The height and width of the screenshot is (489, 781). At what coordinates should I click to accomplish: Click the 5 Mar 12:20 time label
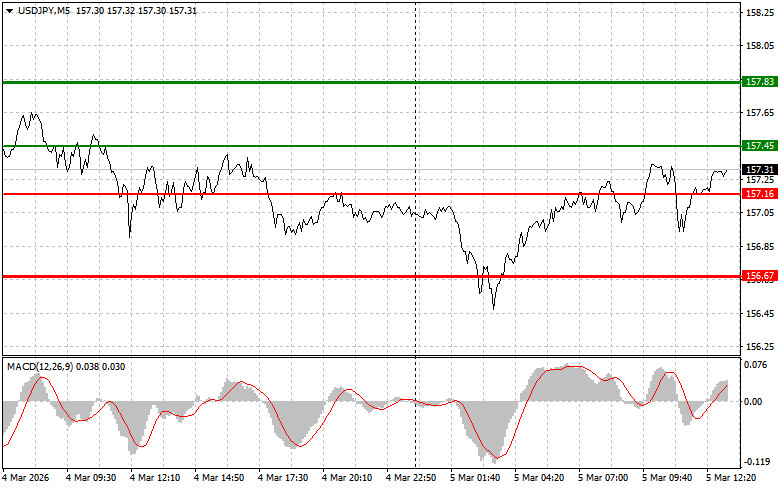click(x=731, y=478)
